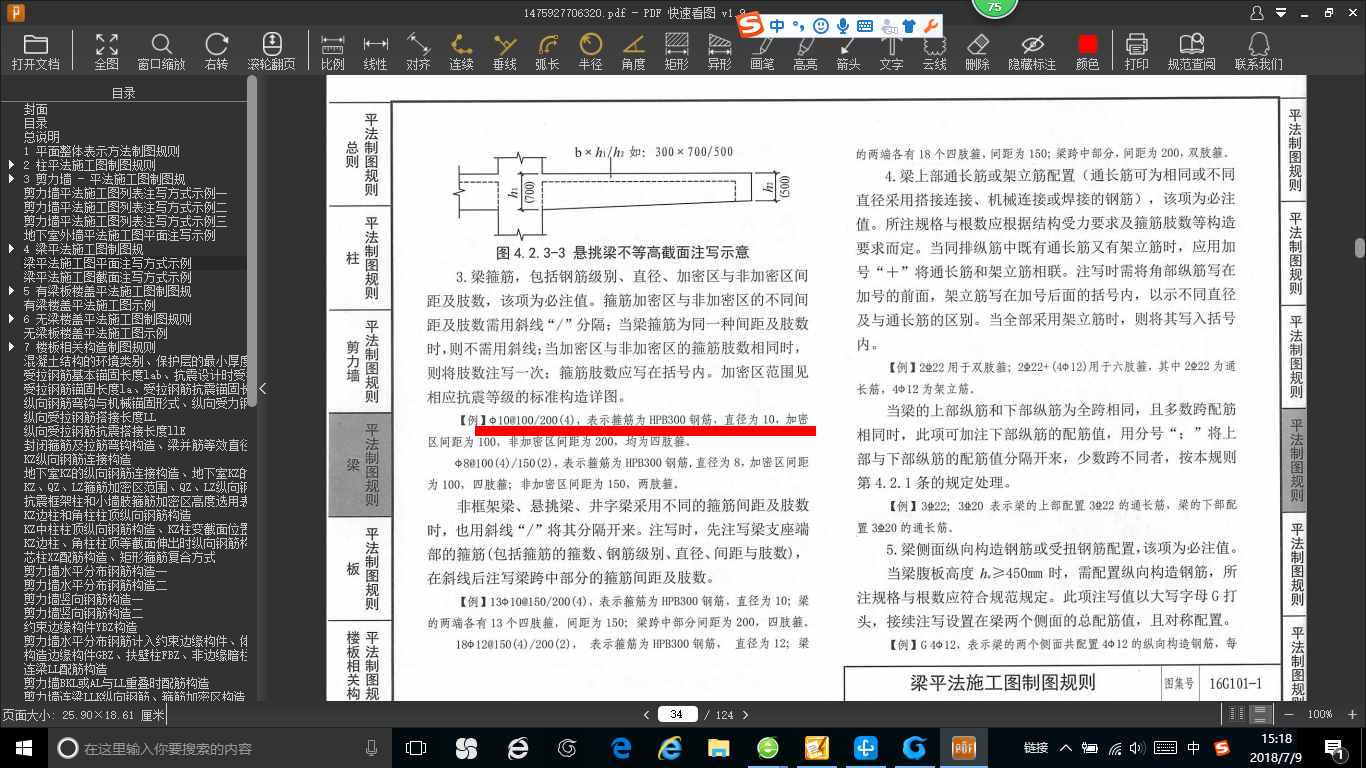Collapse 无梁楼盖平法施工图制图规则 node

point(11,319)
